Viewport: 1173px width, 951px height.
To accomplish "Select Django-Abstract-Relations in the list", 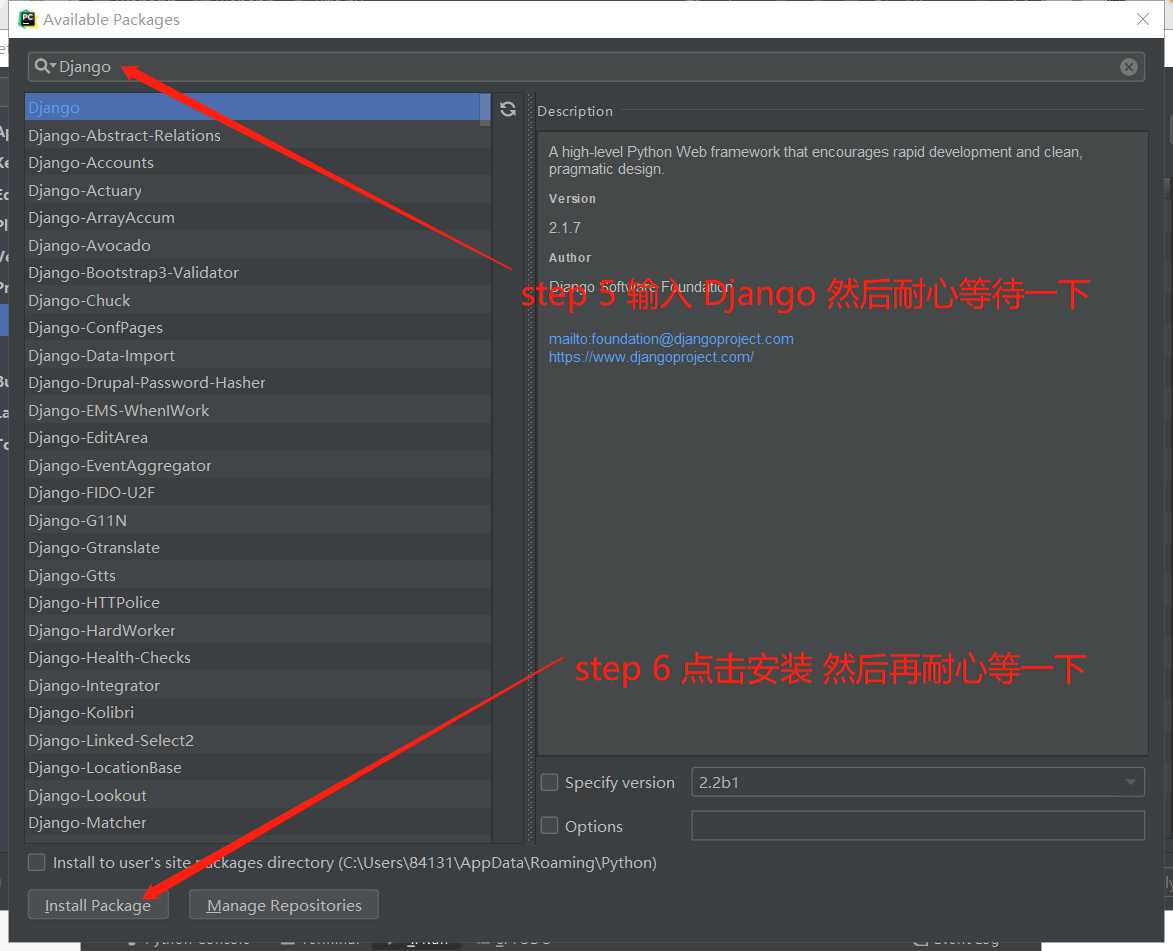I will tap(257, 135).
